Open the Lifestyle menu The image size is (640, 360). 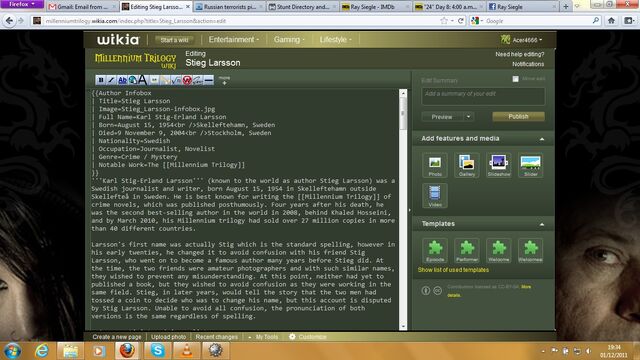click(336, 40)
